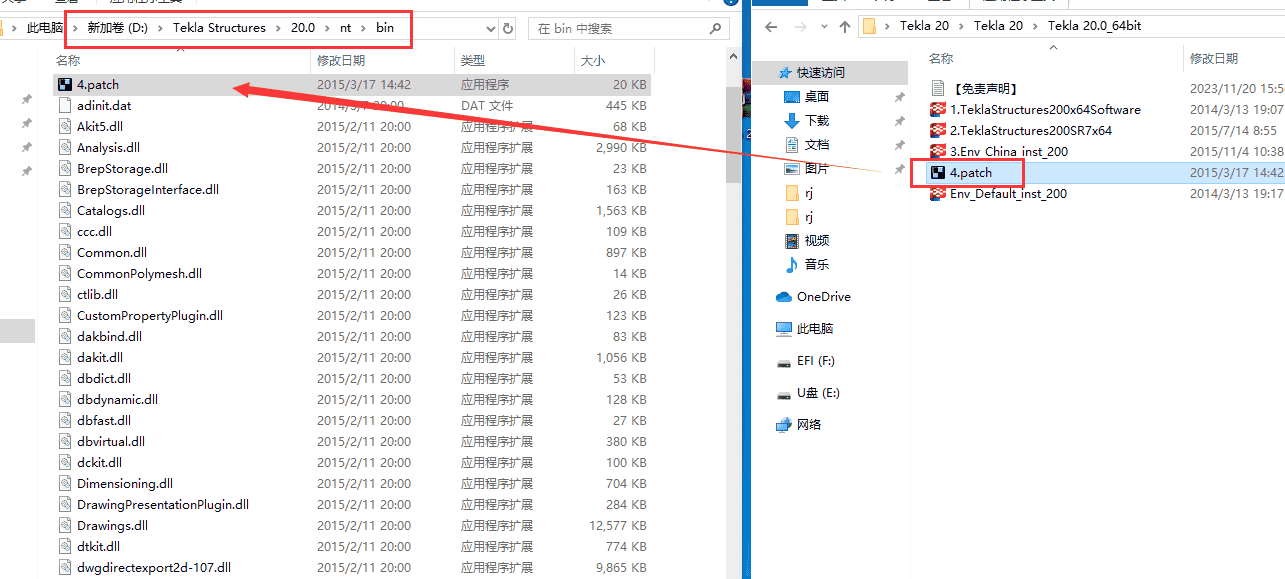The height and width of the screenshot is (579, 1285).
Task: Select Catalogs.dll in the bin folder
Action: (111, 210)
